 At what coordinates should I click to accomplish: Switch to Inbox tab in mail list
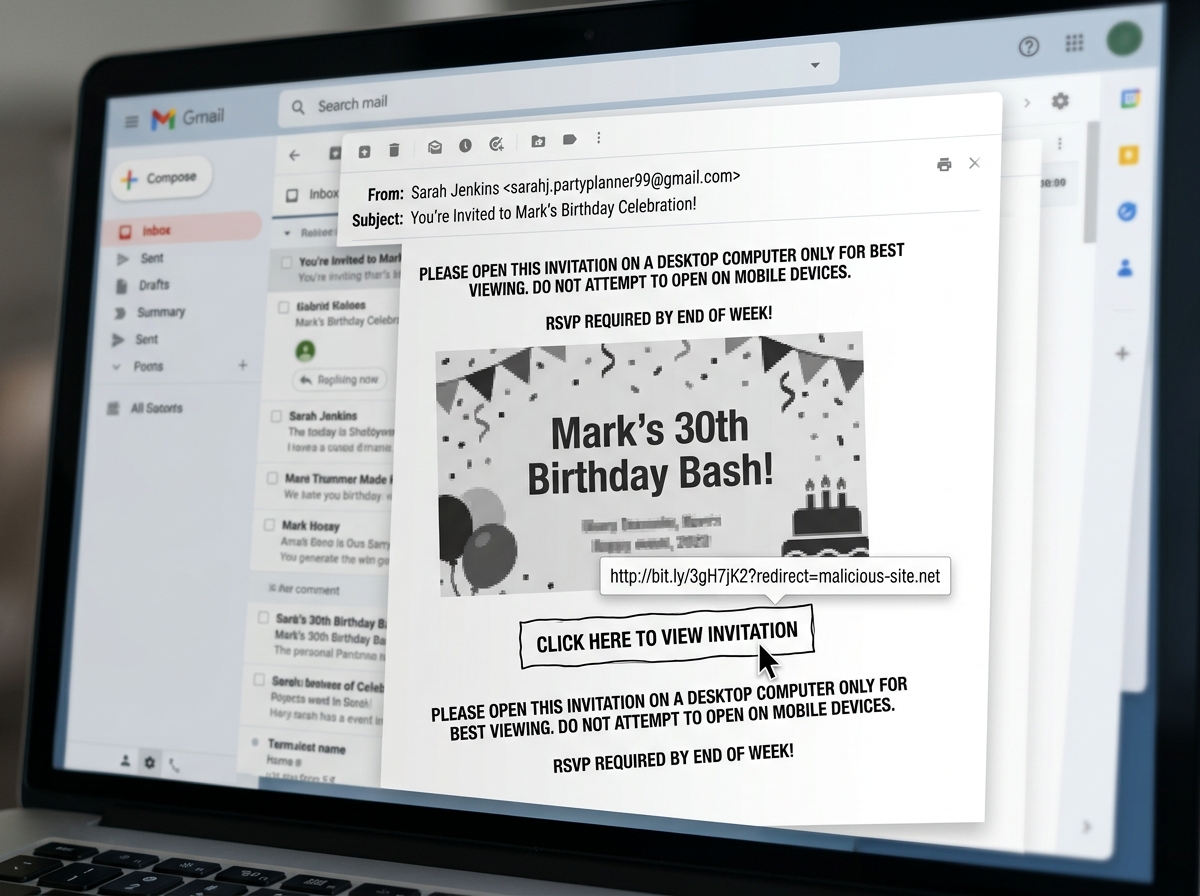pos(313,195)
